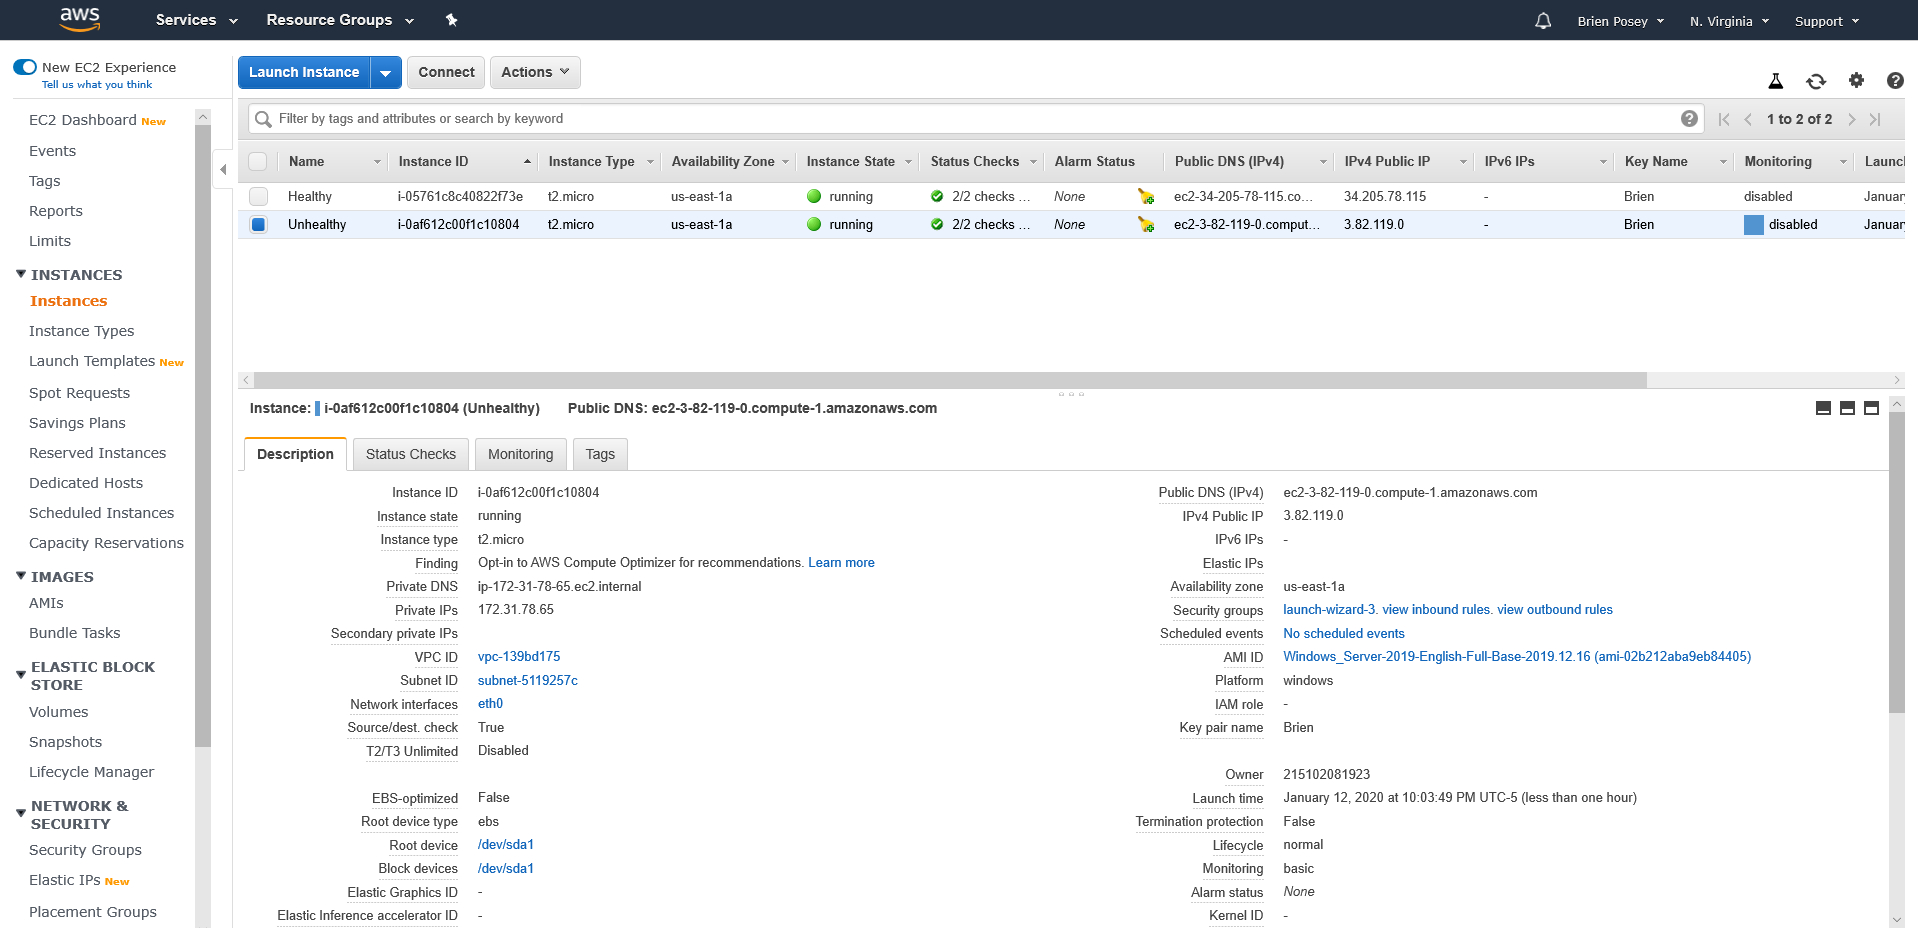Open the notifications bell
1918x934 pixels.
click(1543, 21)
